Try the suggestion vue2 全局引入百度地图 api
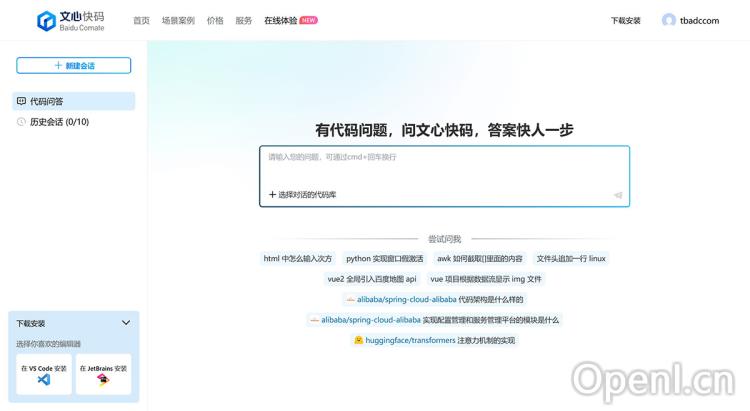The image size is (750, 411). (372, 279)
